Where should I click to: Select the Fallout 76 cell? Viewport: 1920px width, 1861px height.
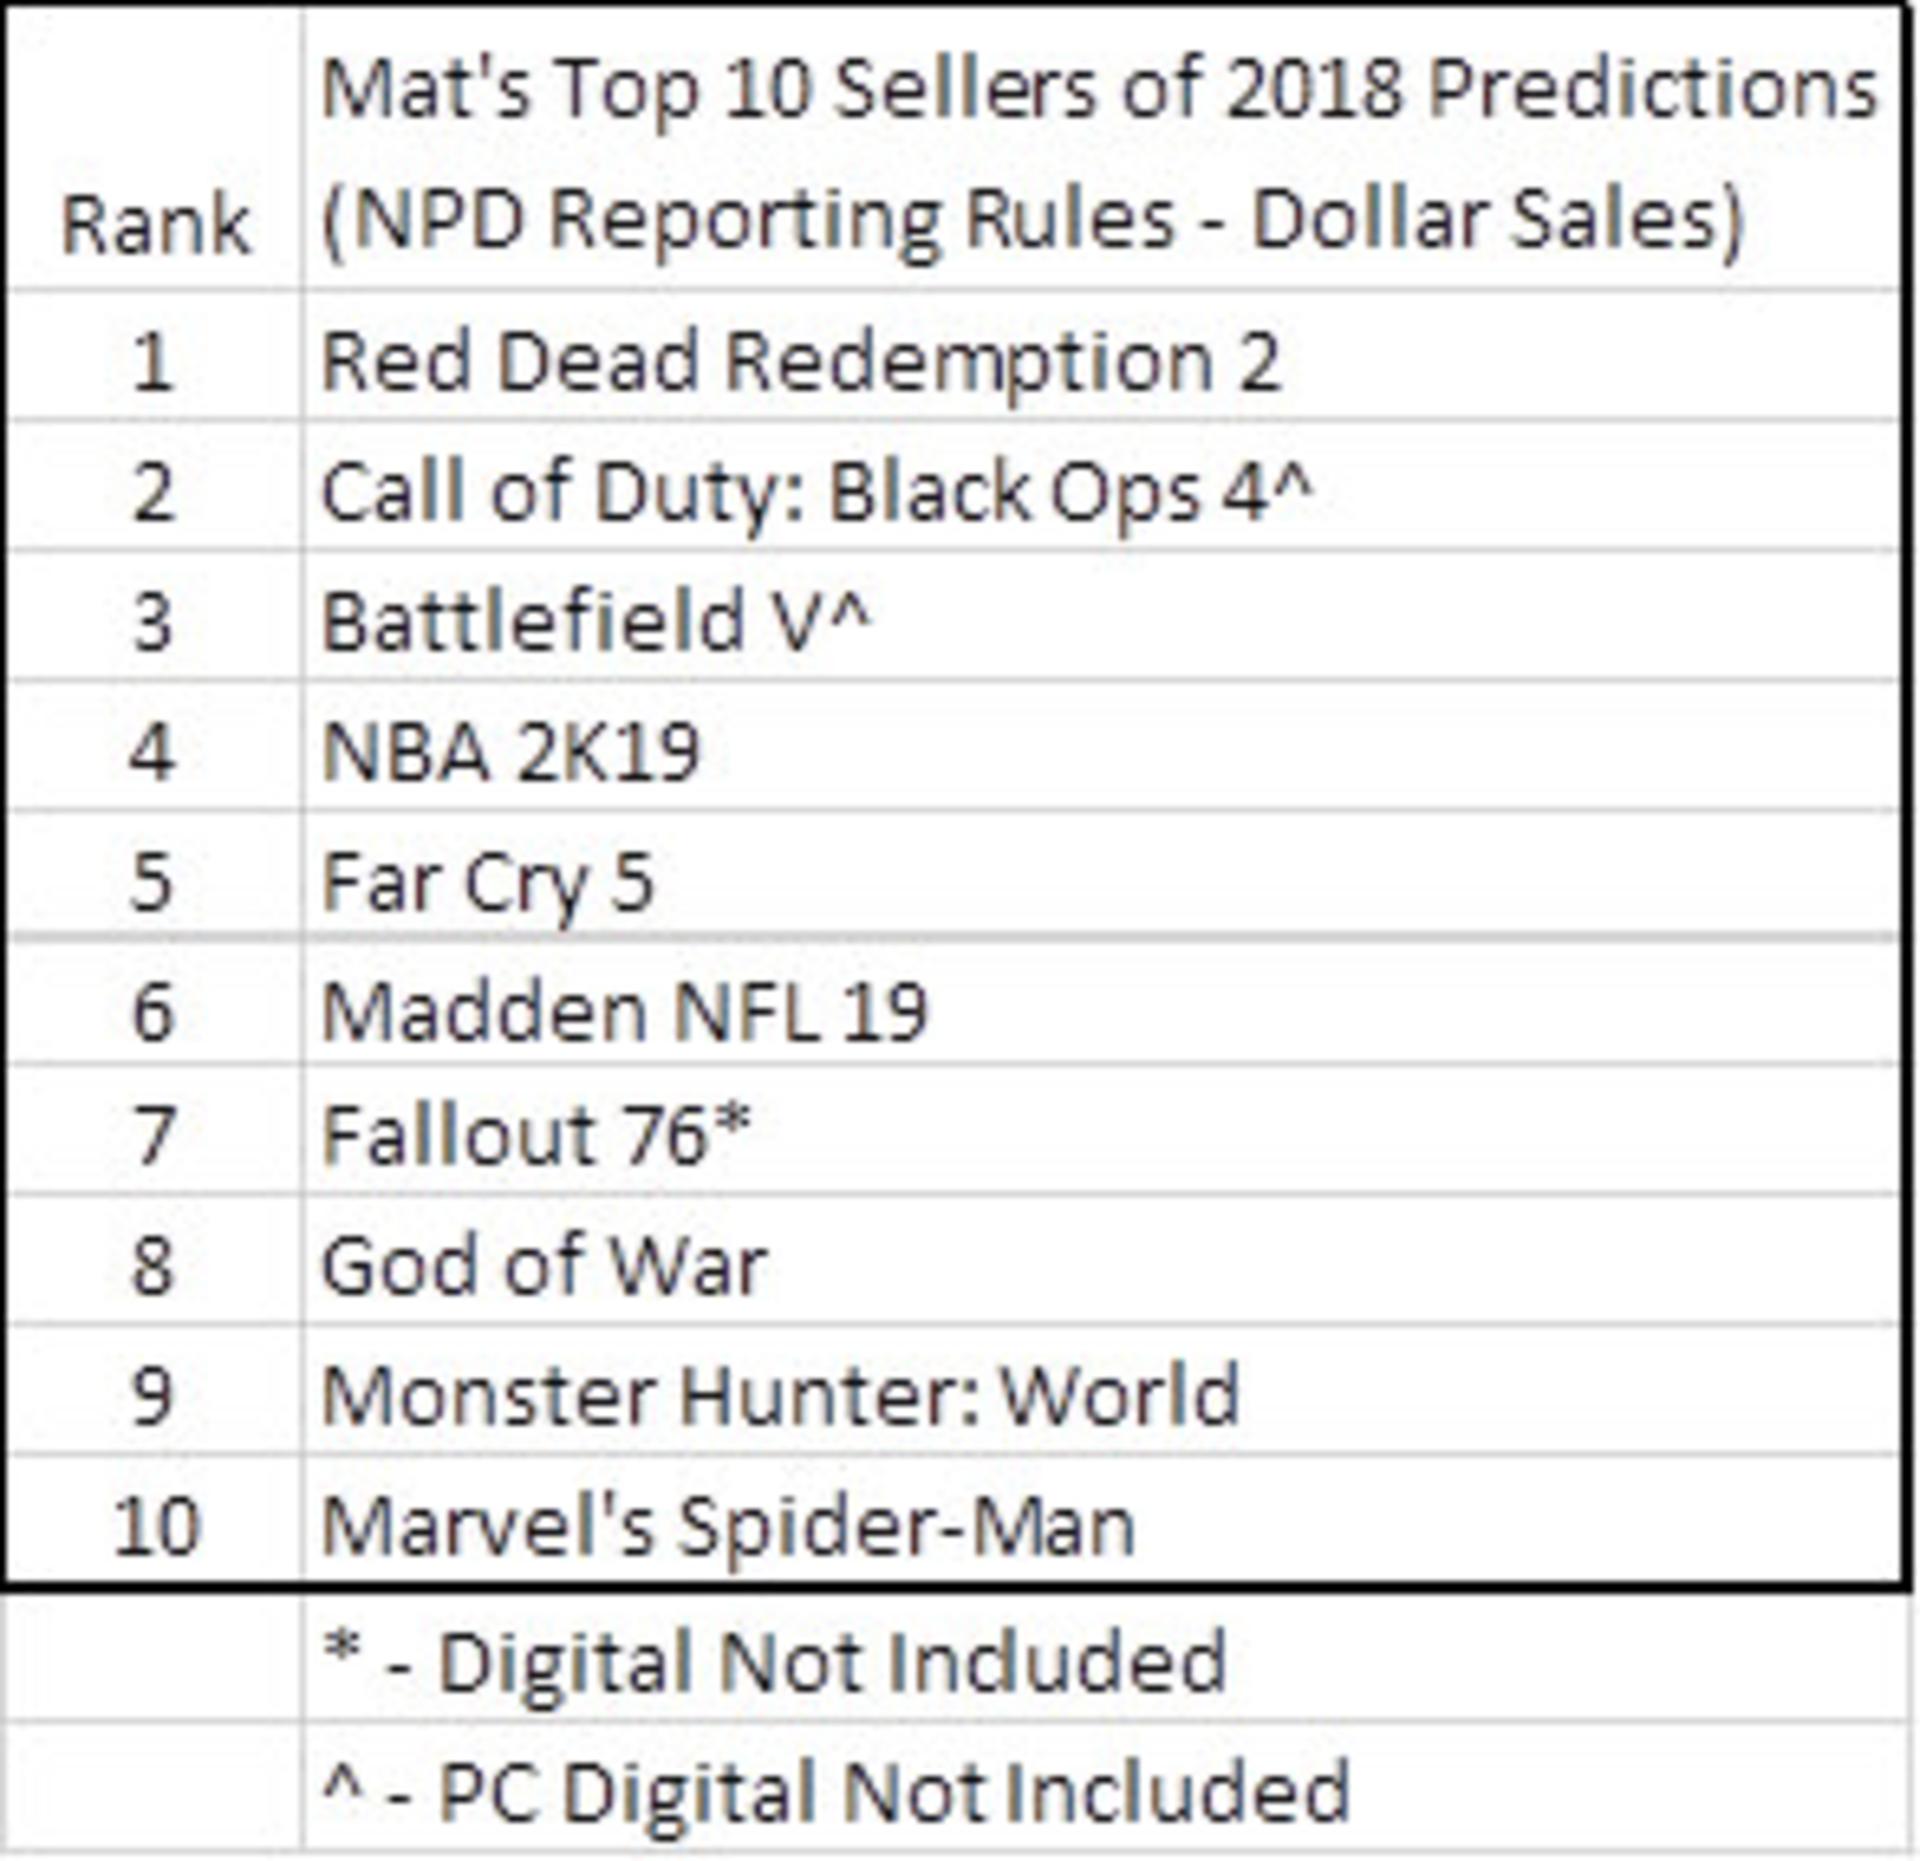1101,1129
